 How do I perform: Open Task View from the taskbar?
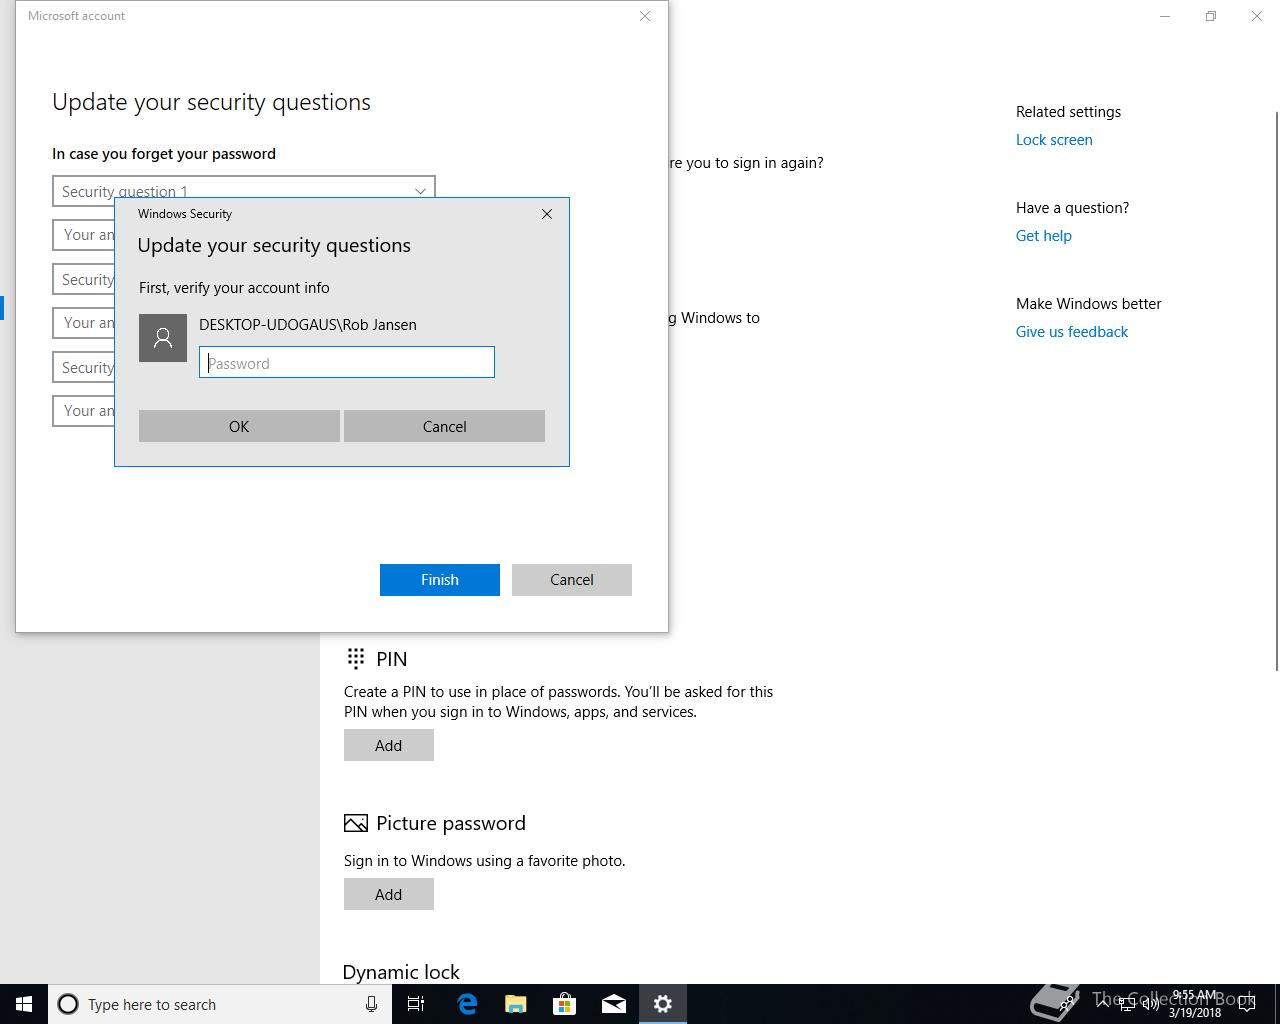(416, 1004)
